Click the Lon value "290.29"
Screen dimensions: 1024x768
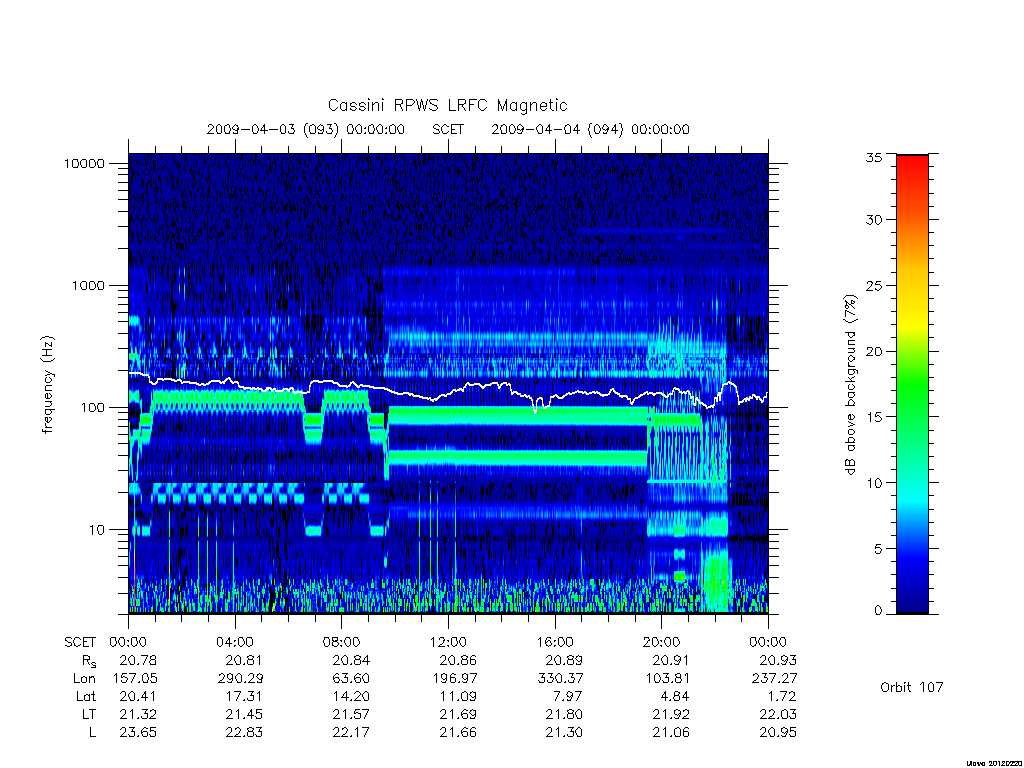pyautogui.click(x=240, y=679)
